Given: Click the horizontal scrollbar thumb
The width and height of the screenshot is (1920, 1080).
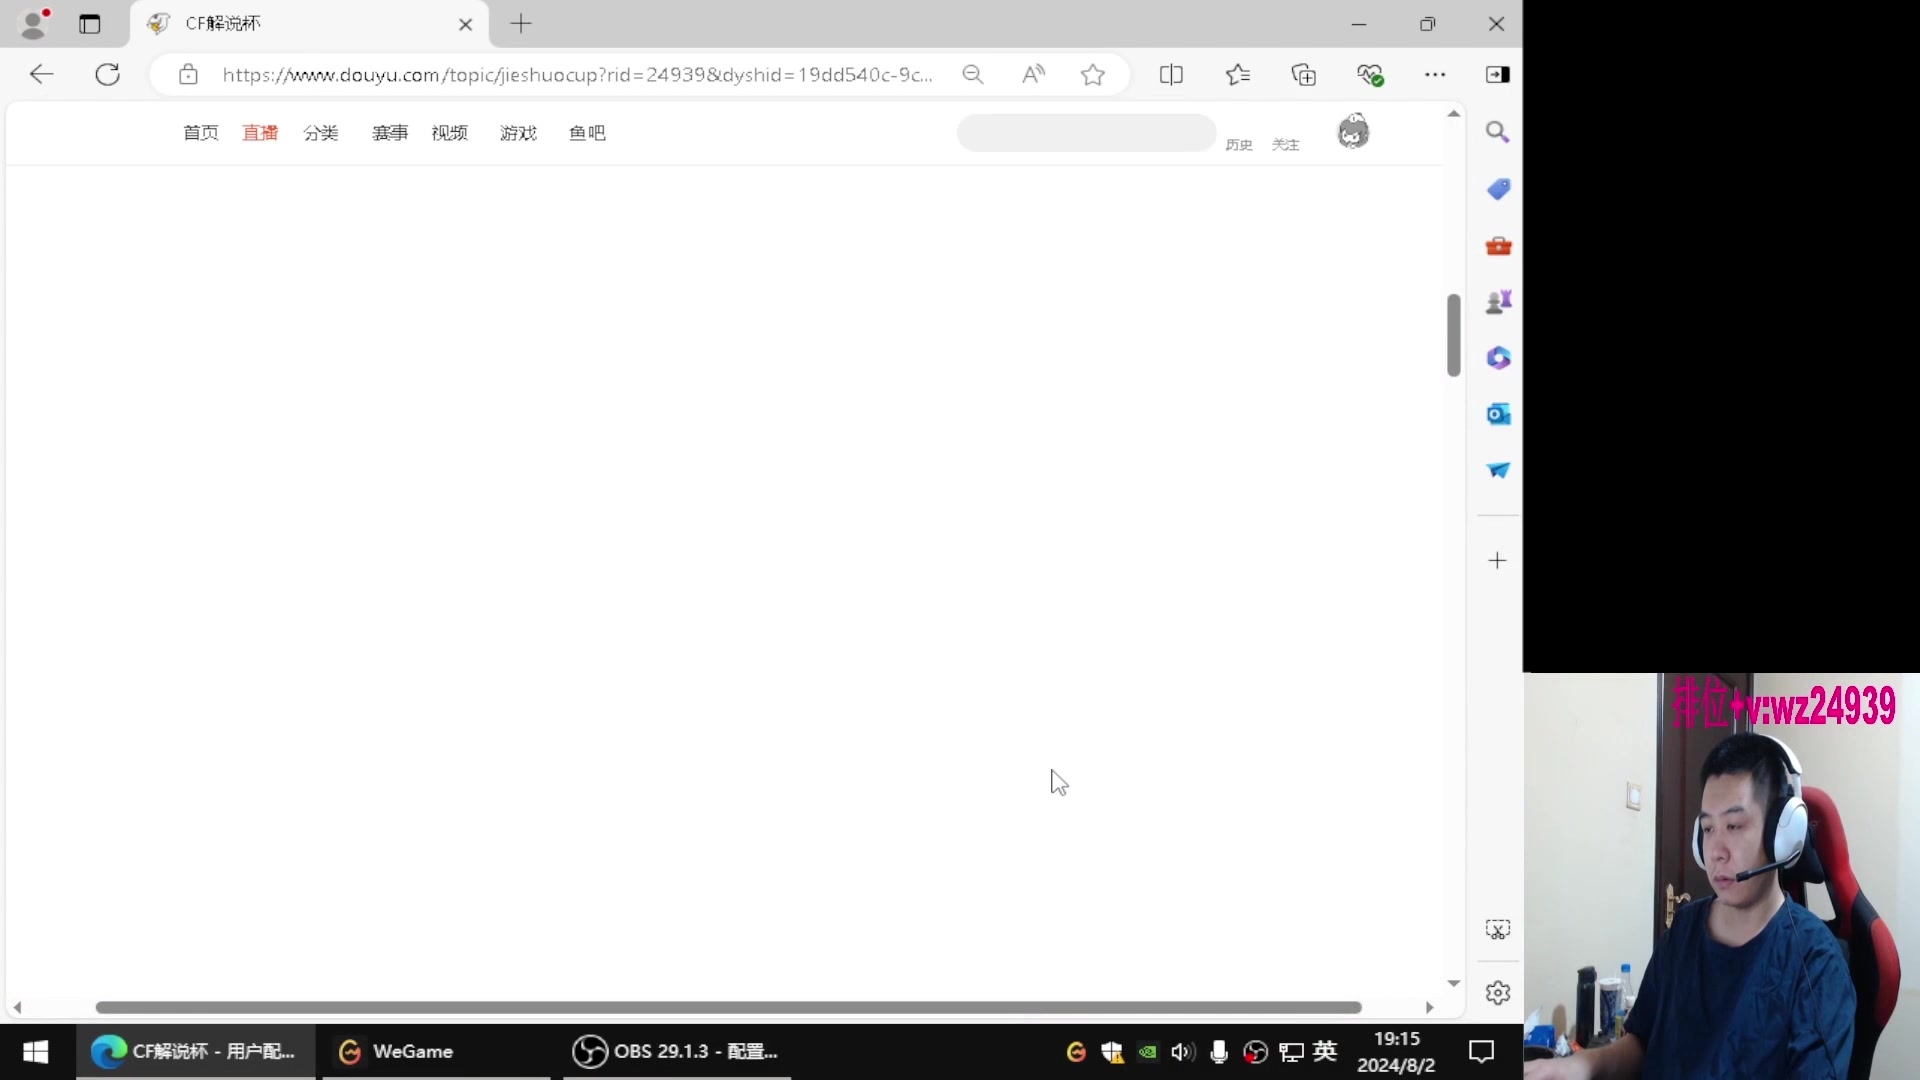Looking at the screenshot, I should 728,1007.
